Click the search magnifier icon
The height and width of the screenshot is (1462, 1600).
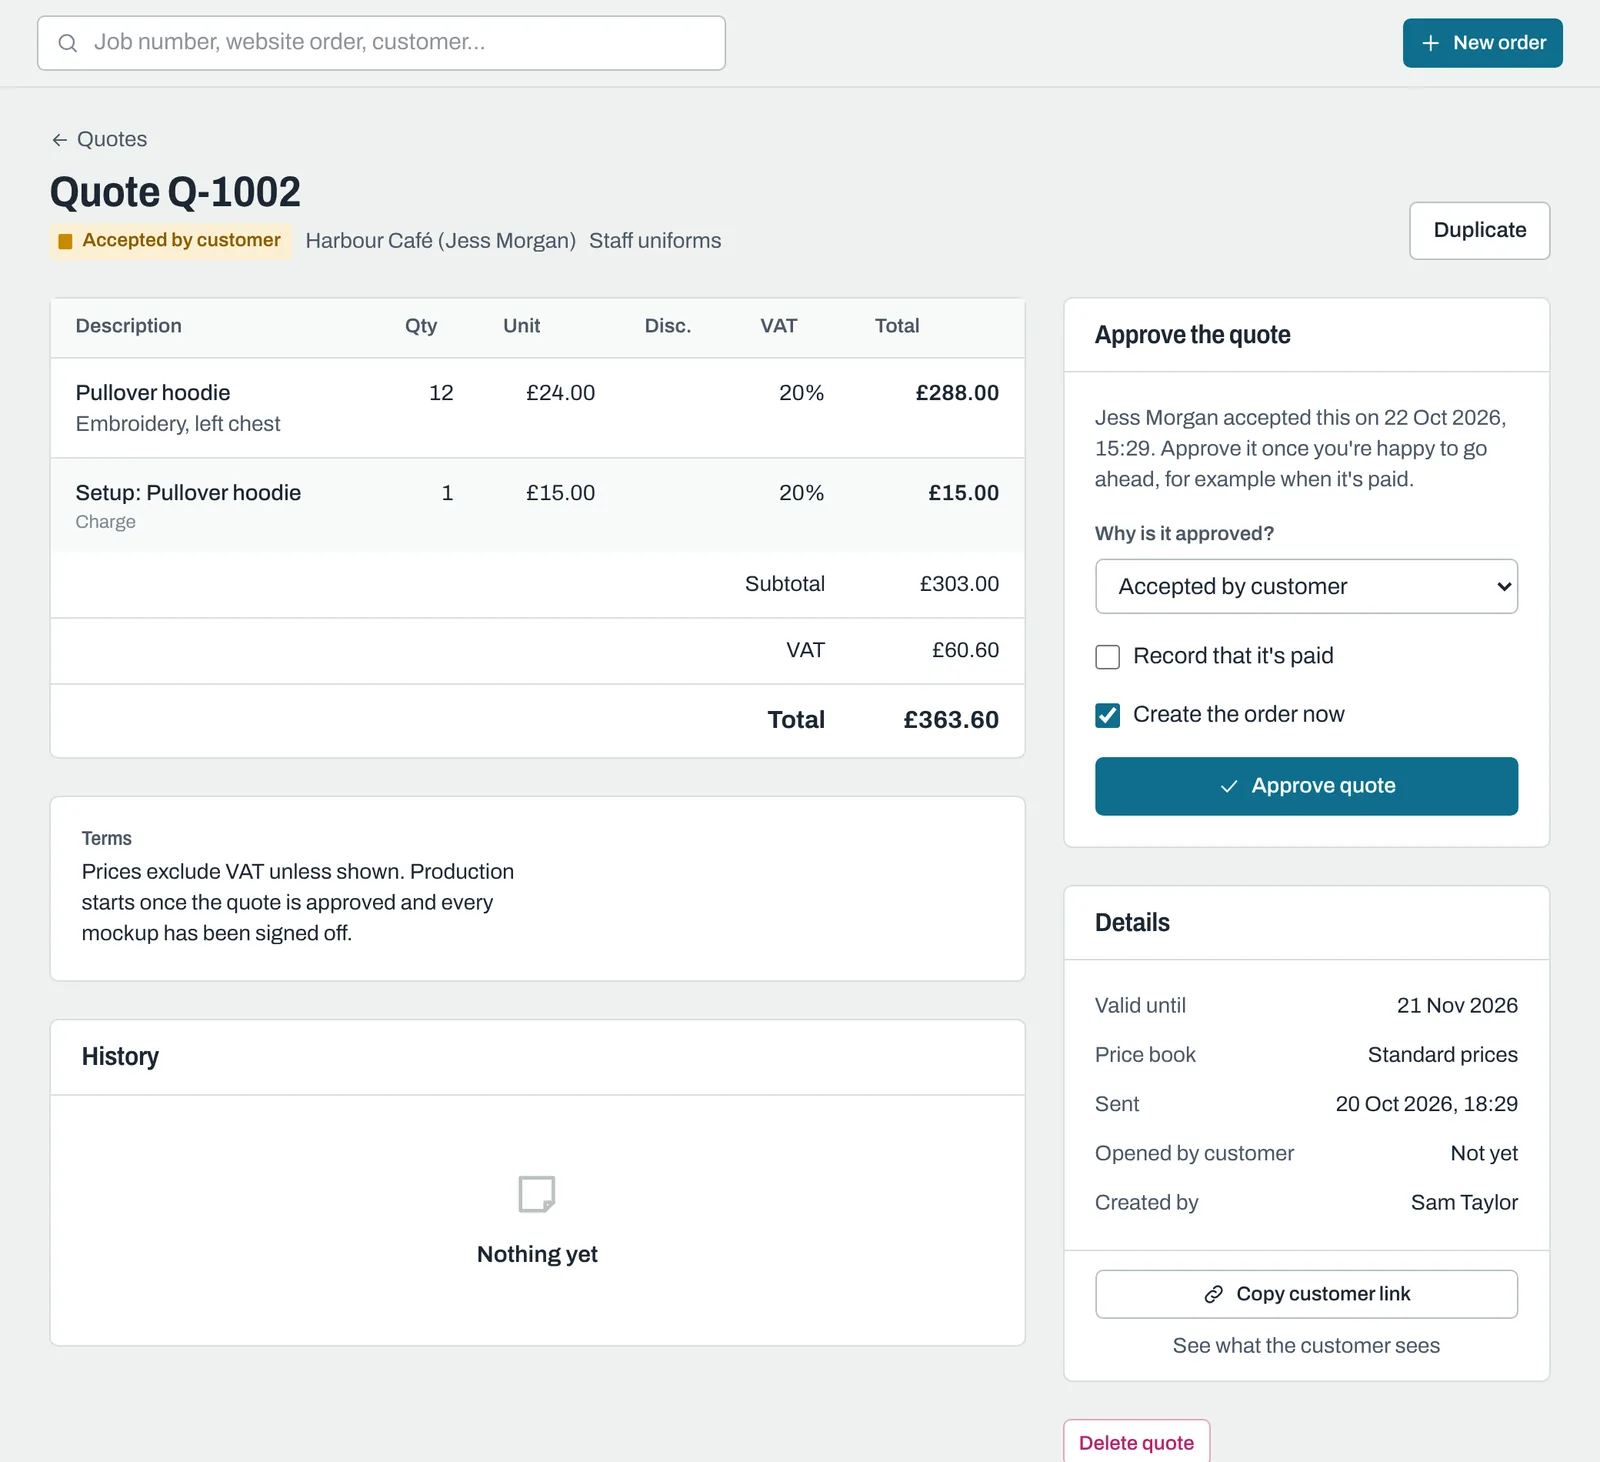coord(67,43)
